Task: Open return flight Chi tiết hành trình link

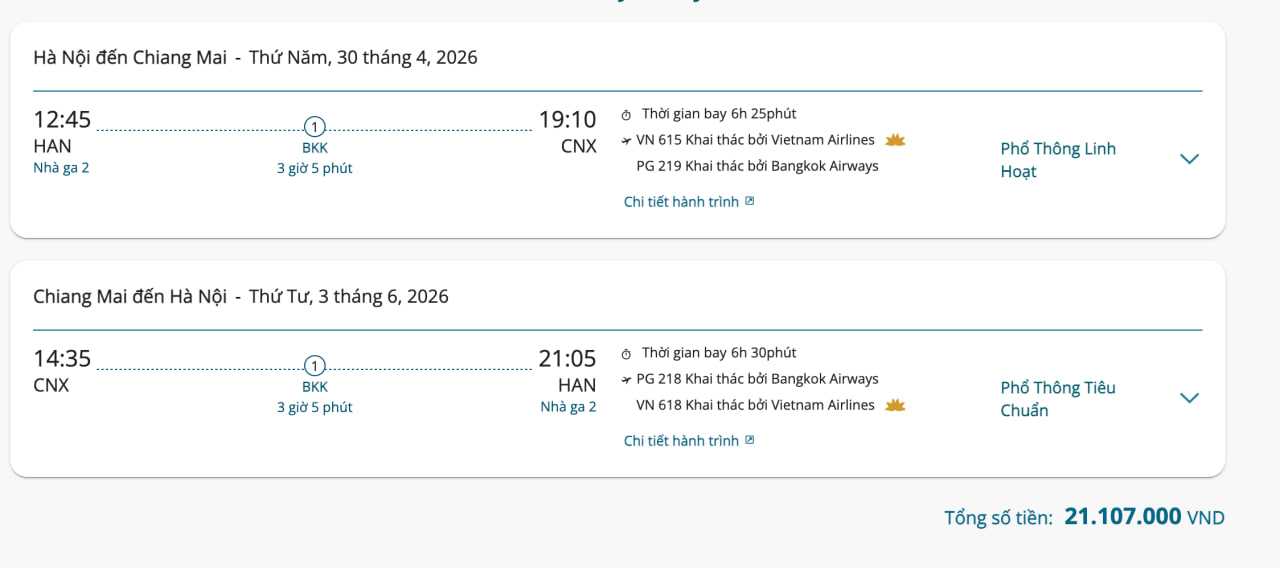Action: (x=681, y=441)
